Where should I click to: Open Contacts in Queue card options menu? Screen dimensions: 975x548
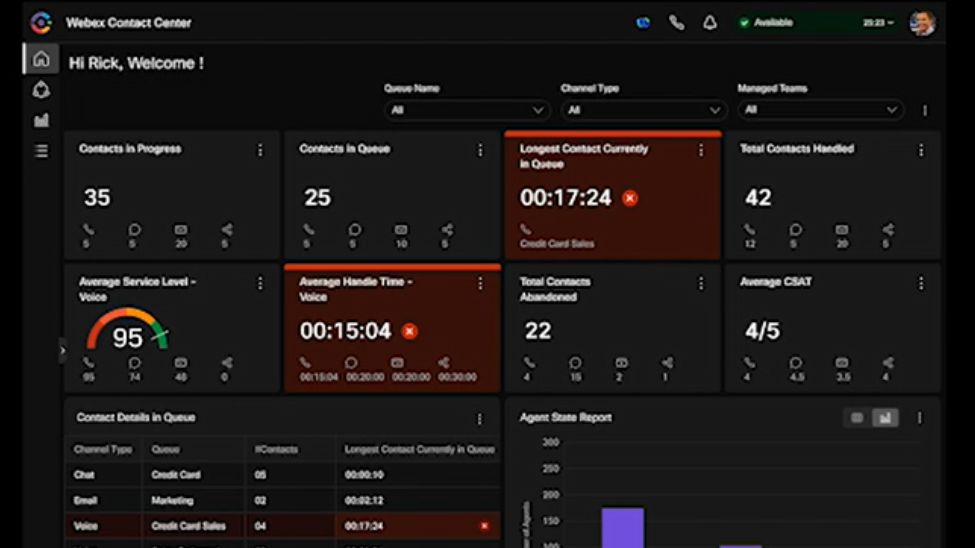pos(480,151)
